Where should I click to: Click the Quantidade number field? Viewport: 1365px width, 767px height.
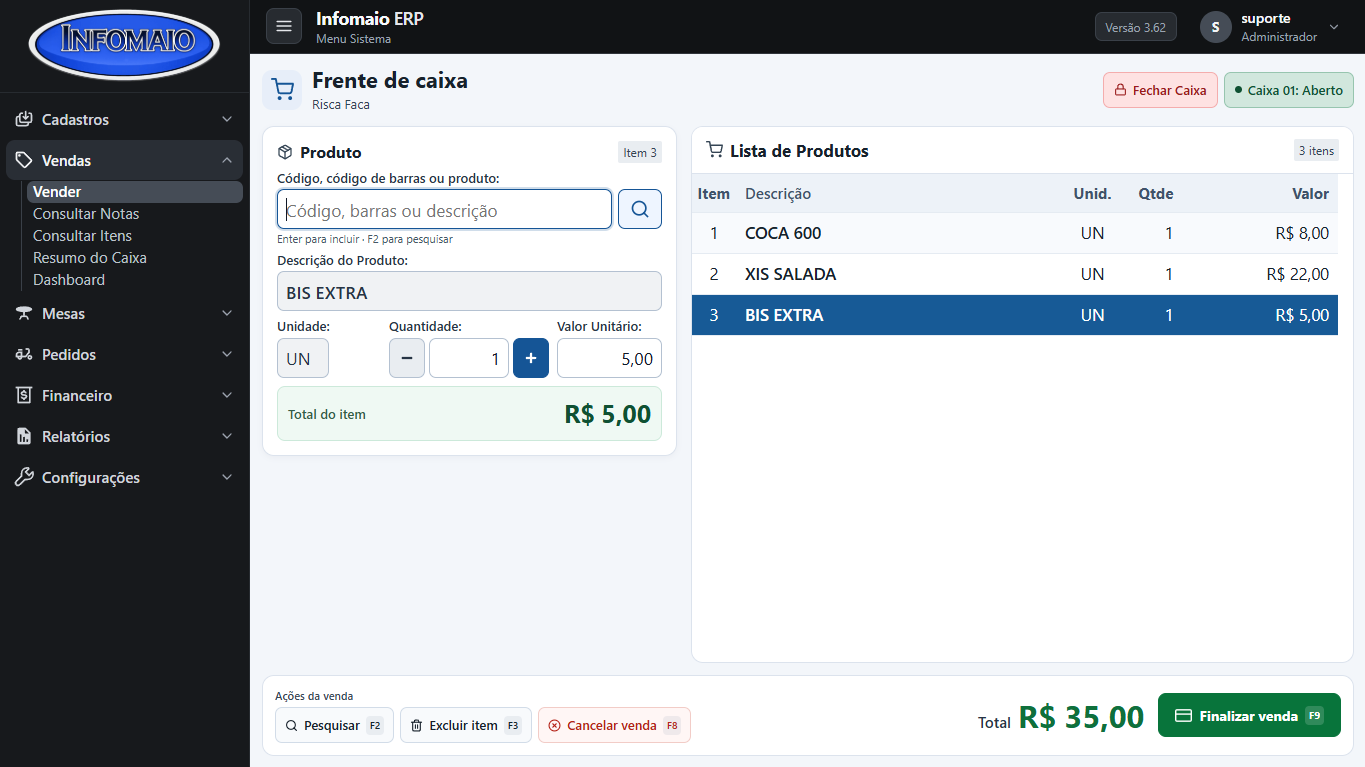point(469,358)
